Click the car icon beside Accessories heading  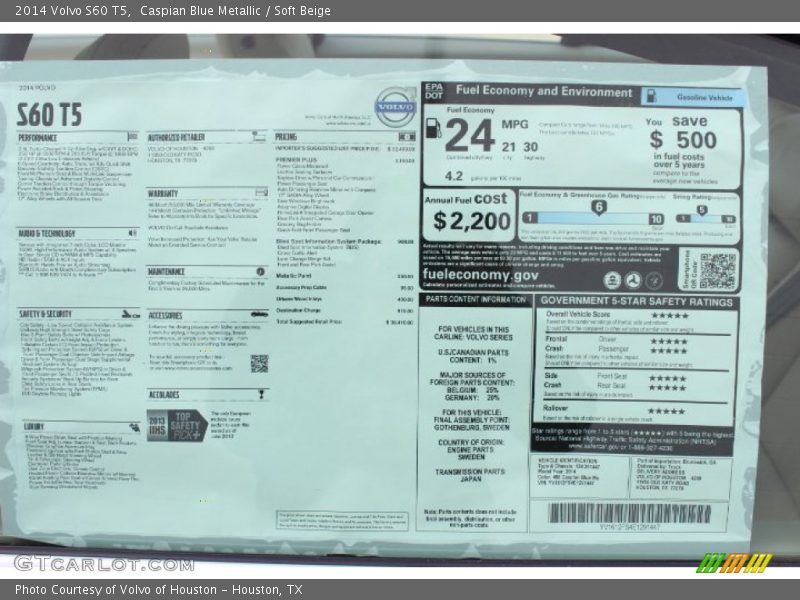pyautogui.click(x=259, y=314)
